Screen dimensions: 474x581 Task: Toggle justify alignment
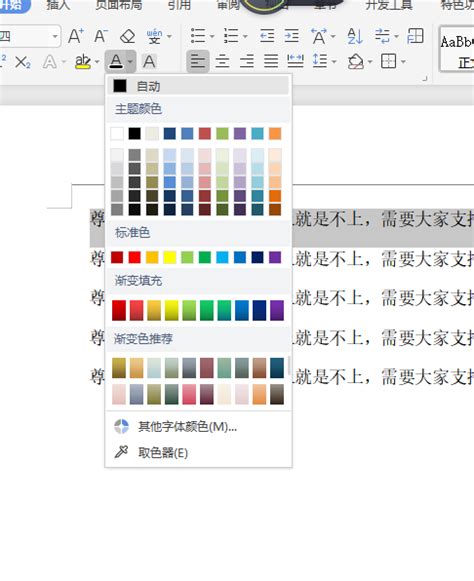click(x=271, y=61)
